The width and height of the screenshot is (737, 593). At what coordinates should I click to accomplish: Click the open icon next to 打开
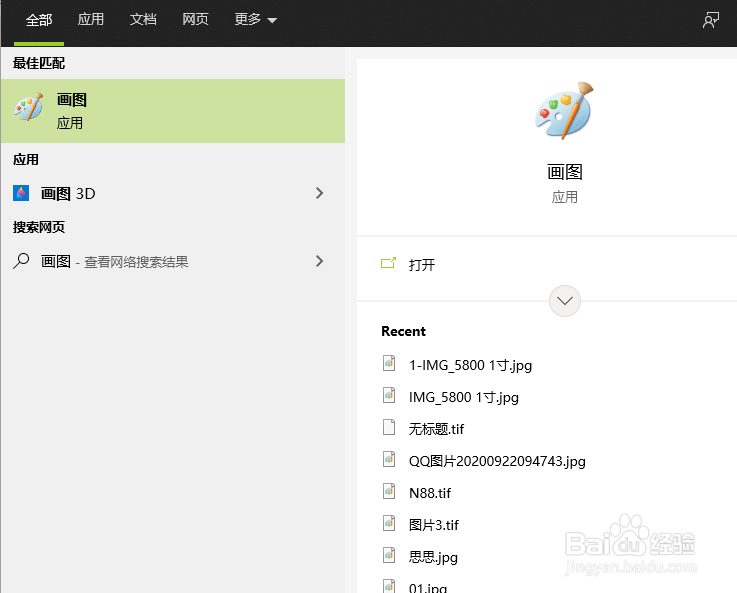(388, 263)
